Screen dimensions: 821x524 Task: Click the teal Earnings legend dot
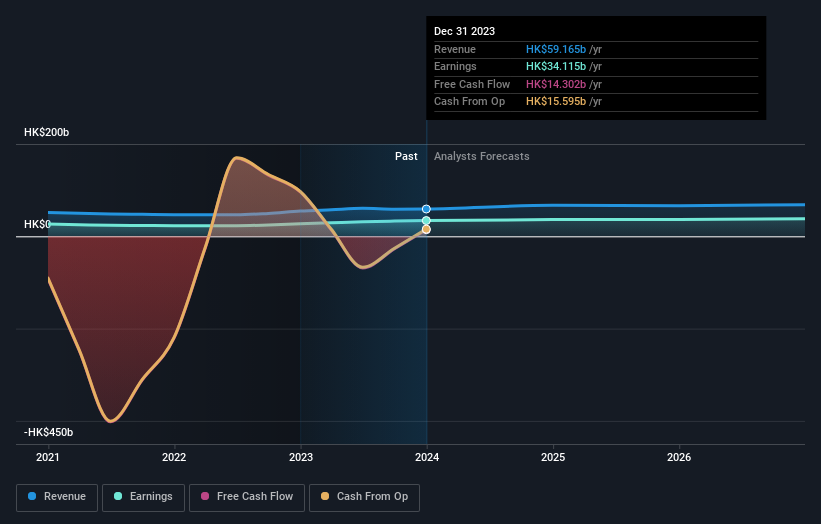118,496
